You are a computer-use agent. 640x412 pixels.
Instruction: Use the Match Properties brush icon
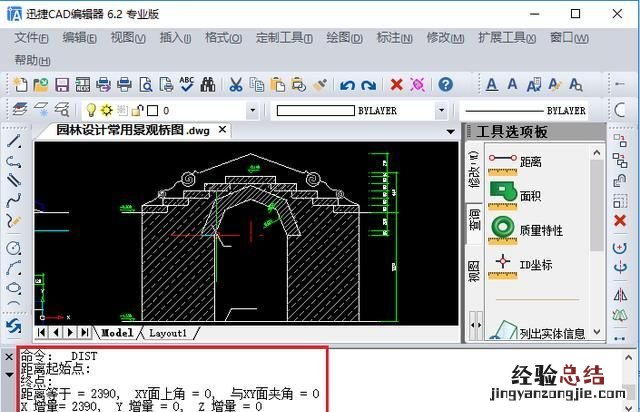click(320, 85)
